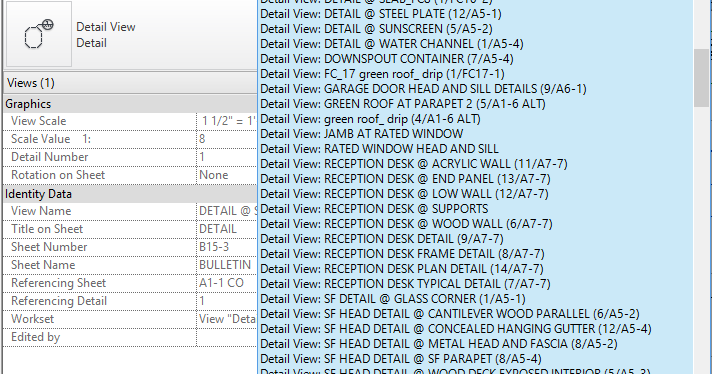Image resolution: width=712 pixels, height=374 pixels.
Task: Click the Sheet Name value BULLETIN
Action: tap(227, 265)
